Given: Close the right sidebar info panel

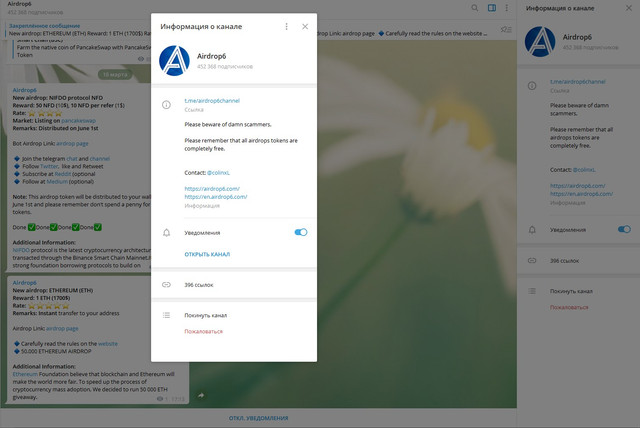Looking at the screenshot, I should 629,8.
